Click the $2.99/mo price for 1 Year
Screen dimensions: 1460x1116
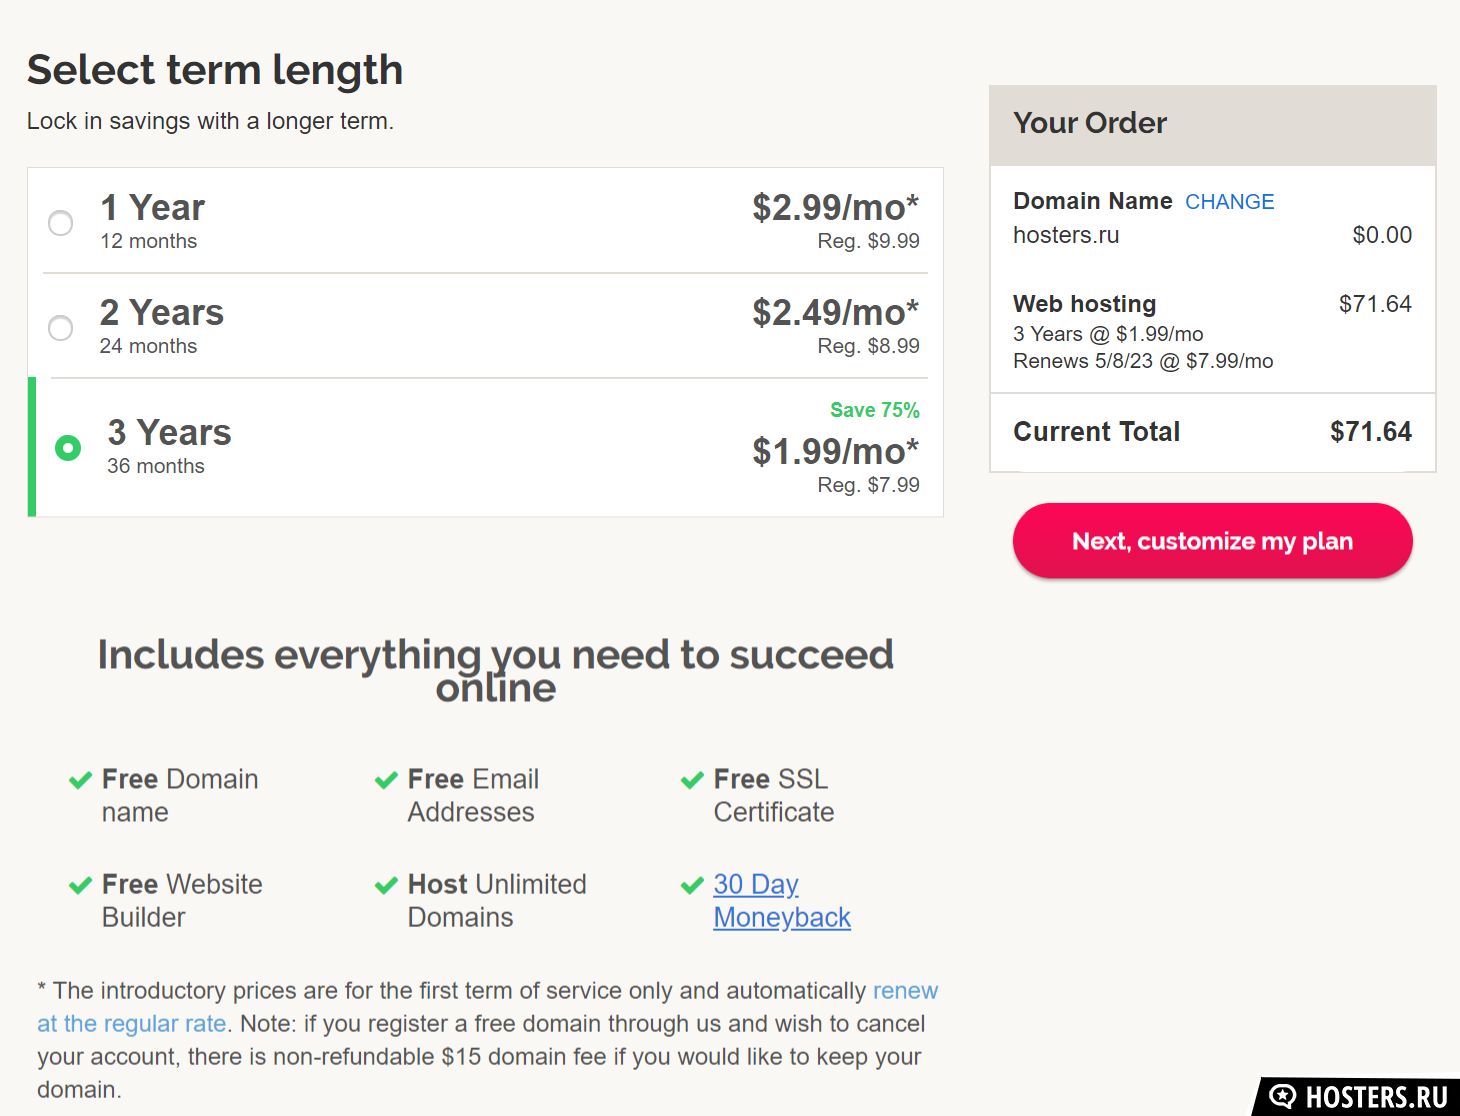click(835, 207)
